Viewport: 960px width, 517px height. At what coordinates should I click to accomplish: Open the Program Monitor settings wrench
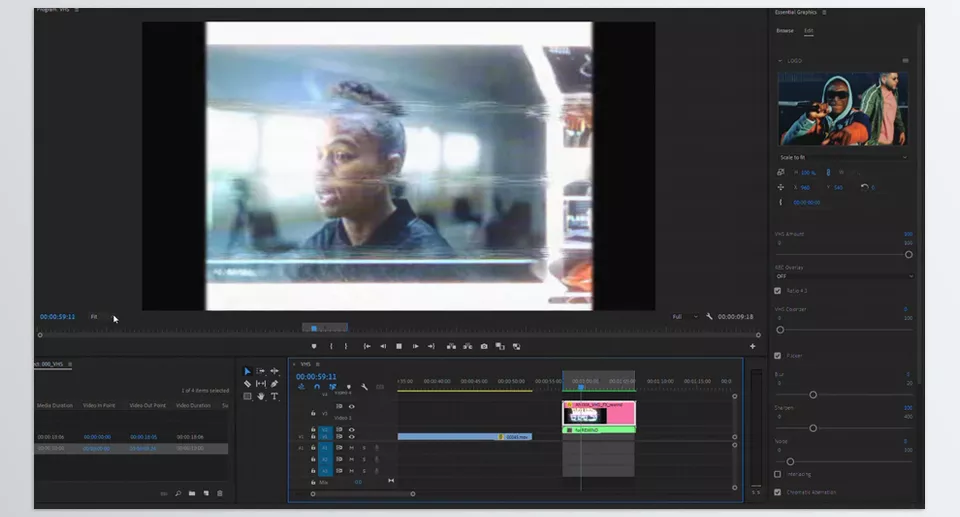[709, 317]
